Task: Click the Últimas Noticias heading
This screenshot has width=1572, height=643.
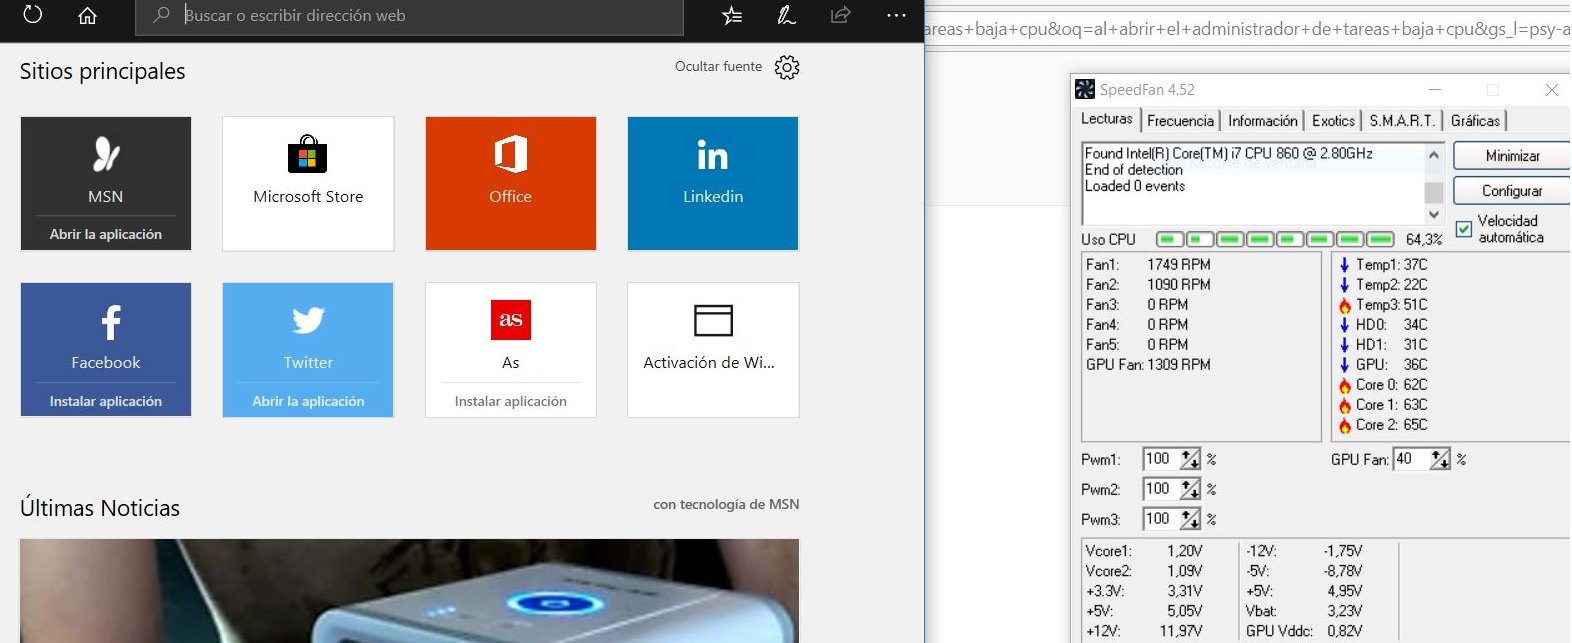Action: (100, 508)
